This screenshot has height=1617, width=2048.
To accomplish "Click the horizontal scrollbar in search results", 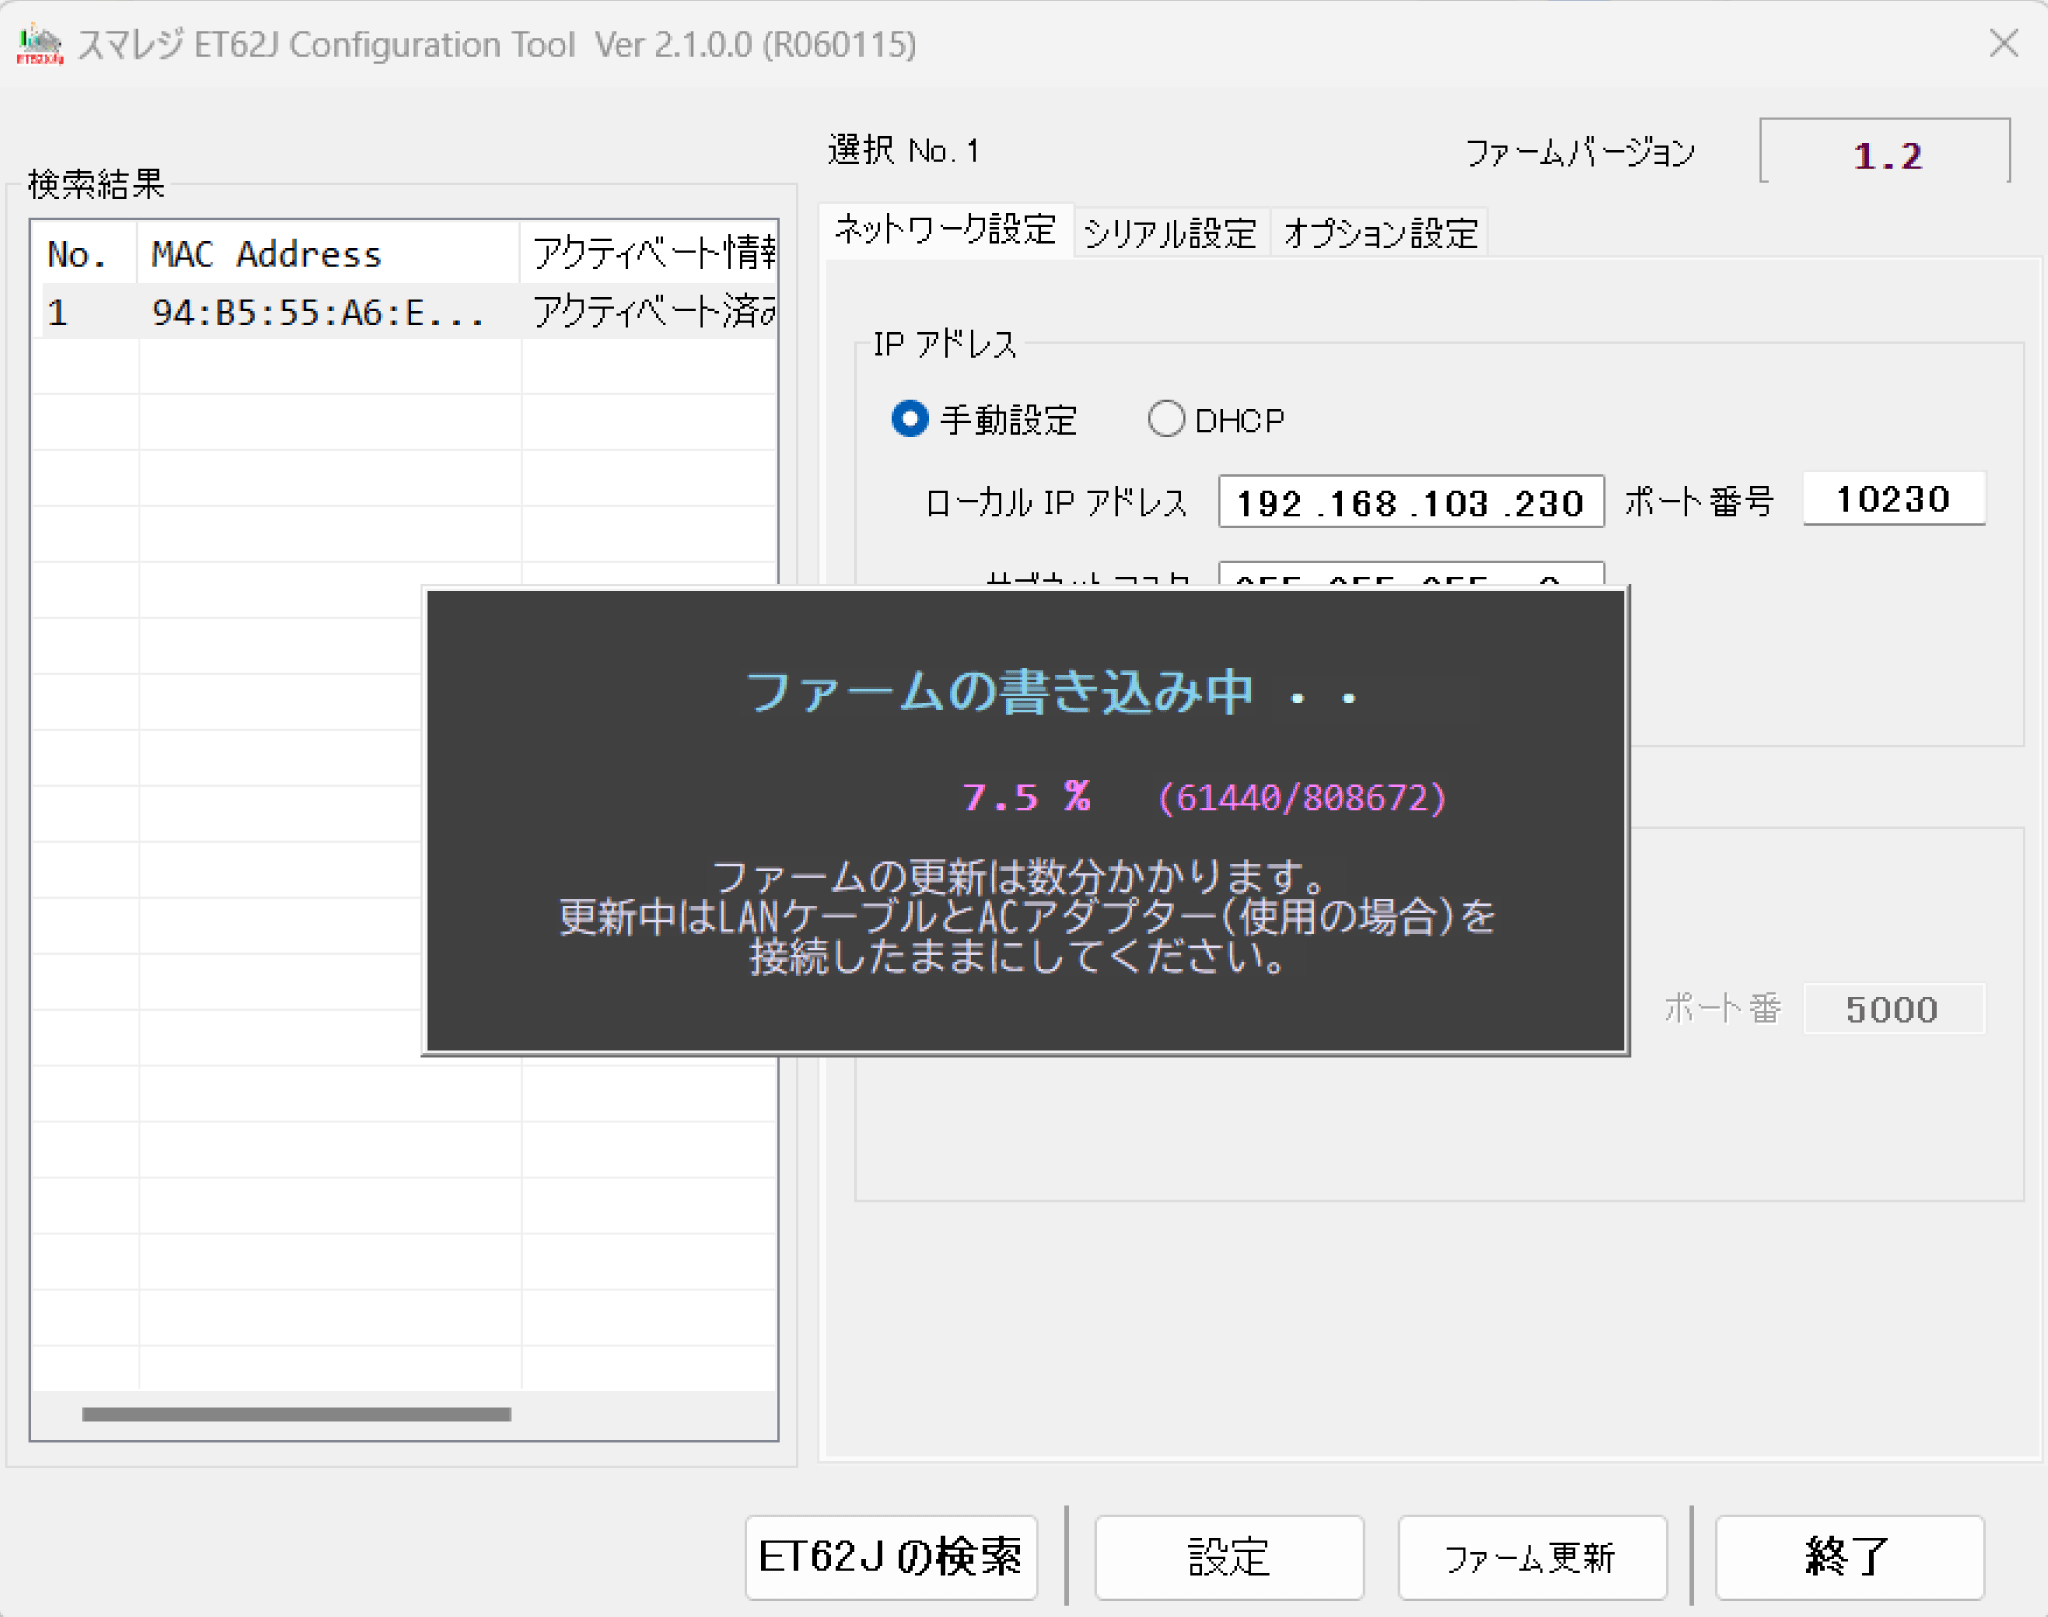I will pos(296,1414).
